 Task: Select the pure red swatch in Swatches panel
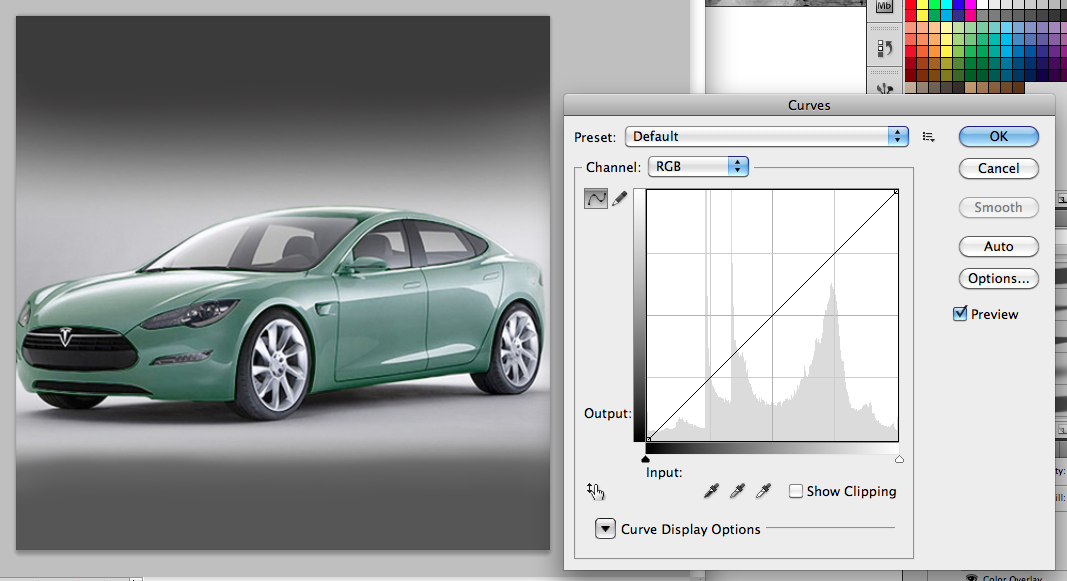click(x=910, y=5)
